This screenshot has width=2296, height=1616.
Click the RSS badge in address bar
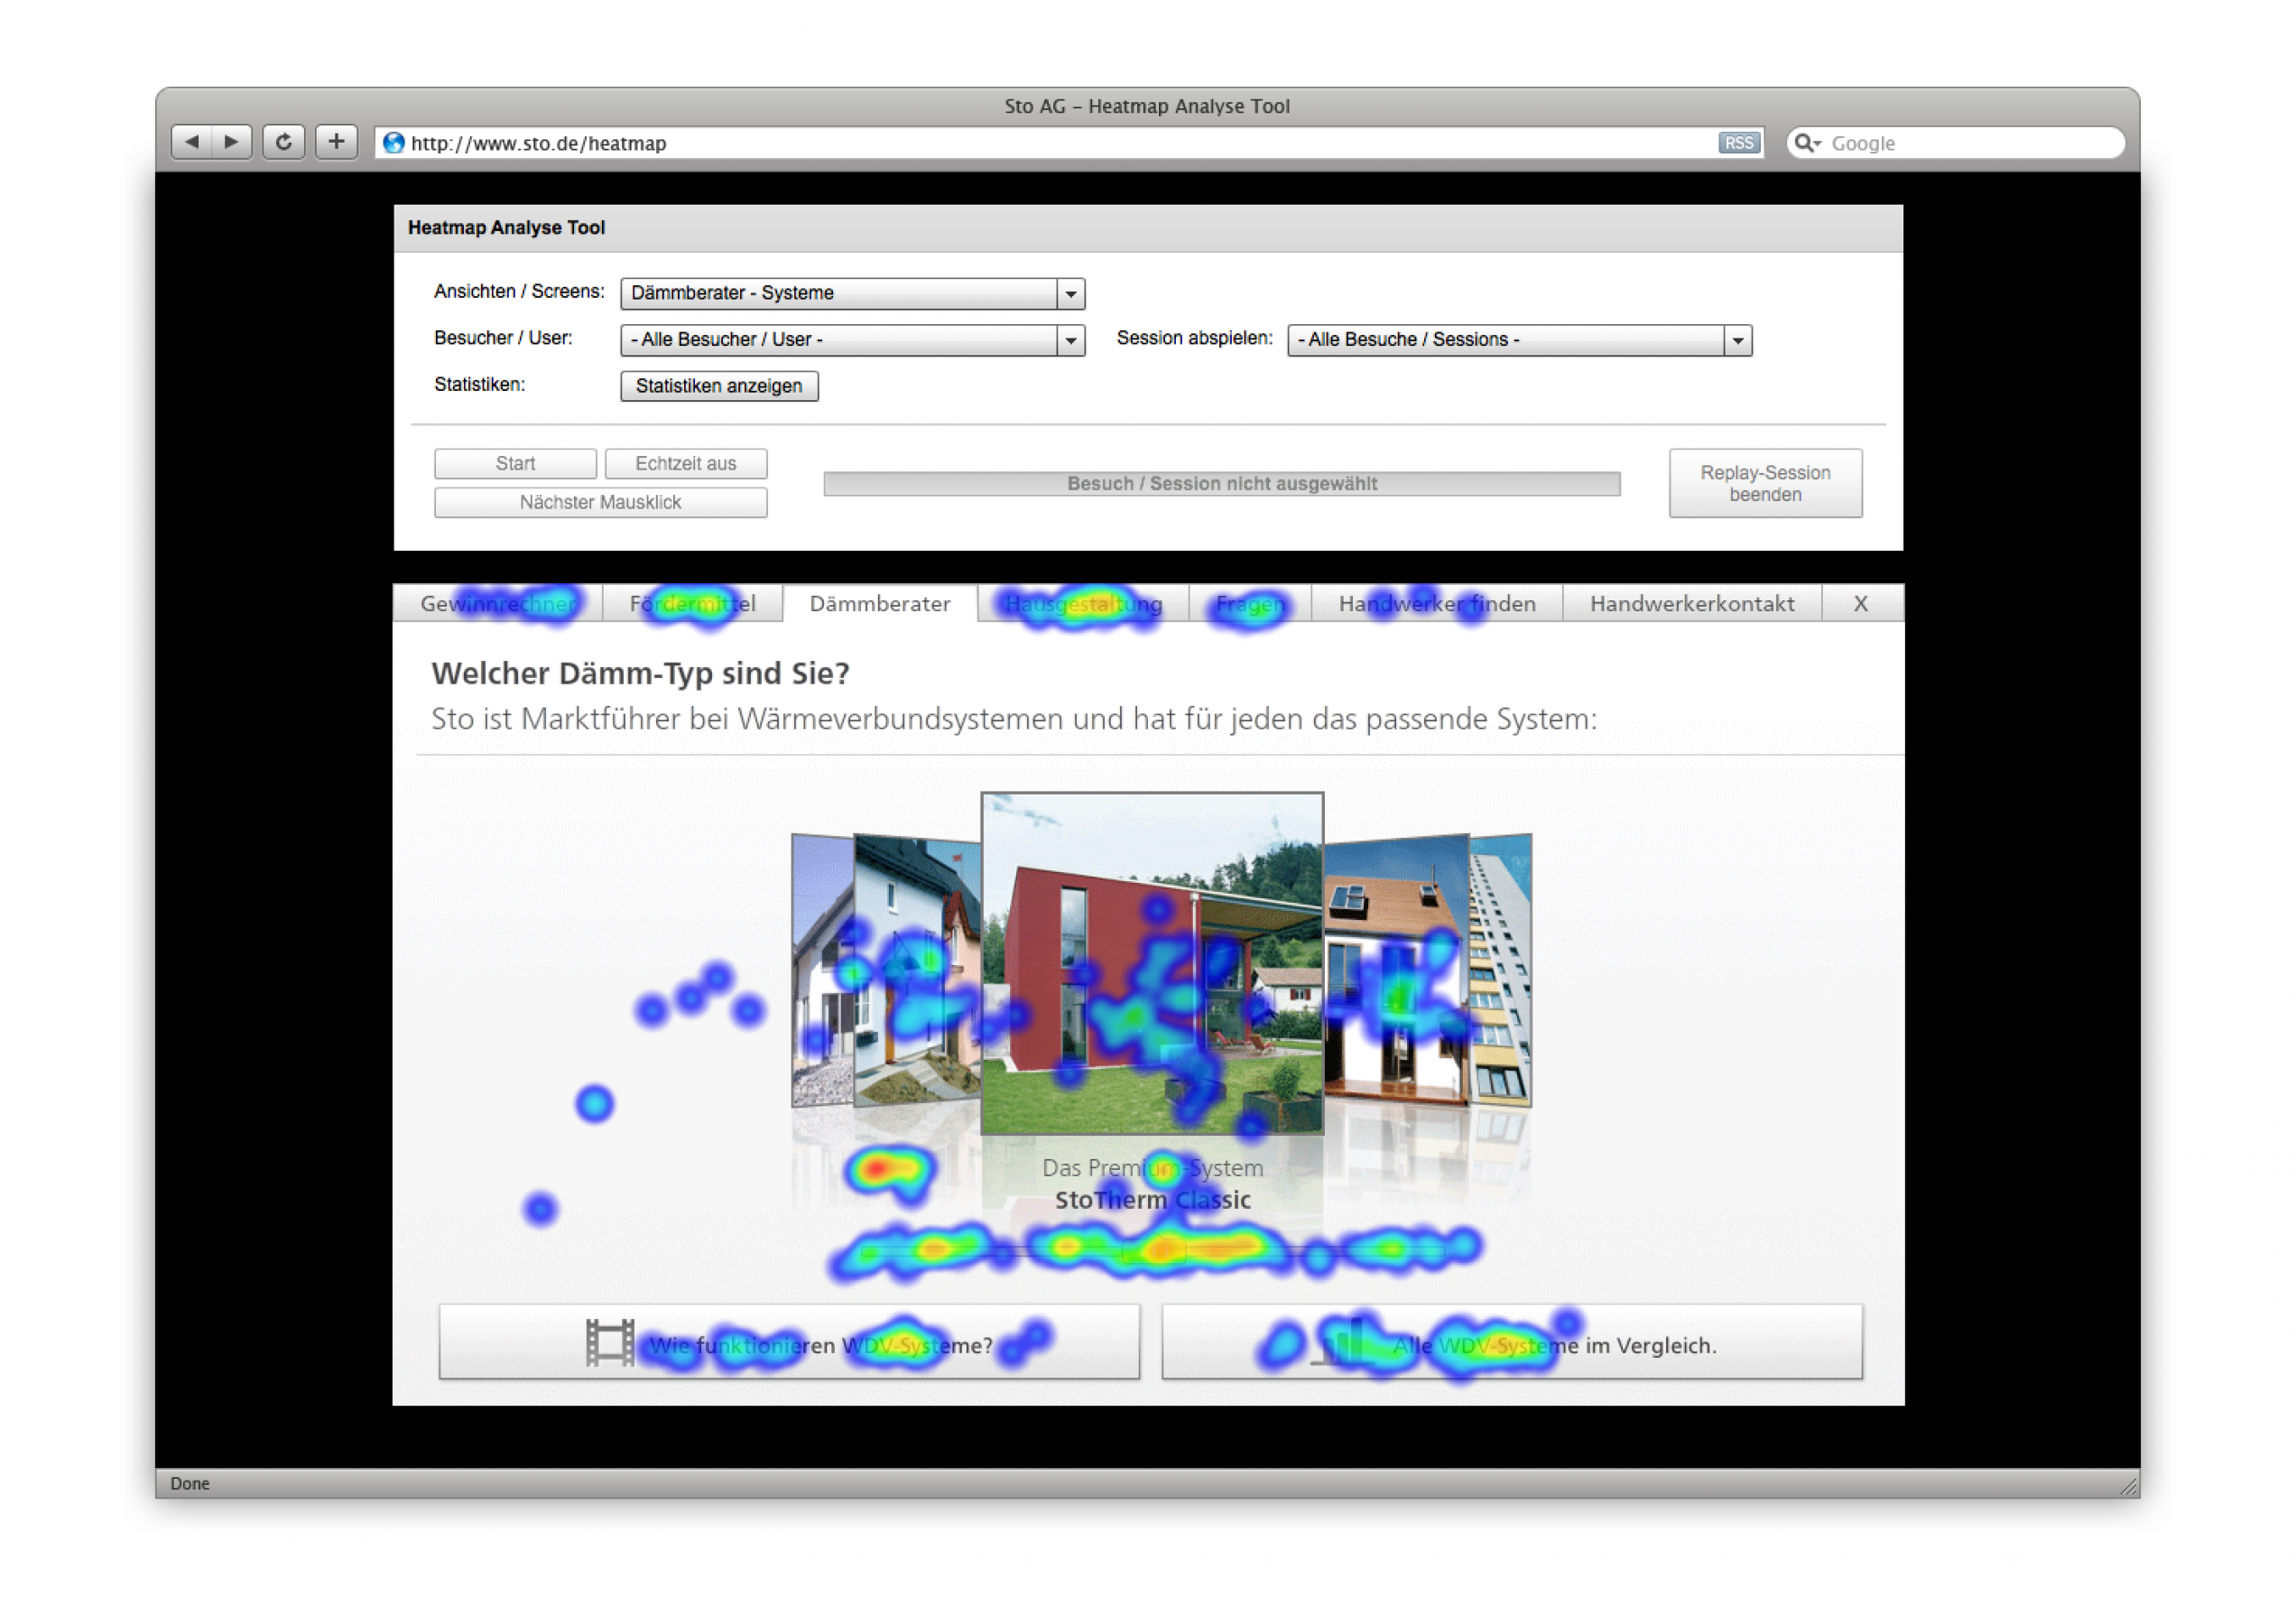click(1738, 143)
